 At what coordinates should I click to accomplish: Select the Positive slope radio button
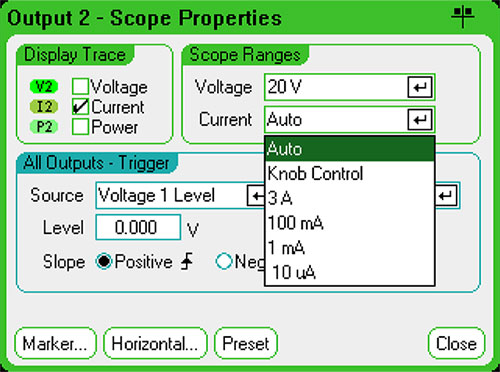104,261
